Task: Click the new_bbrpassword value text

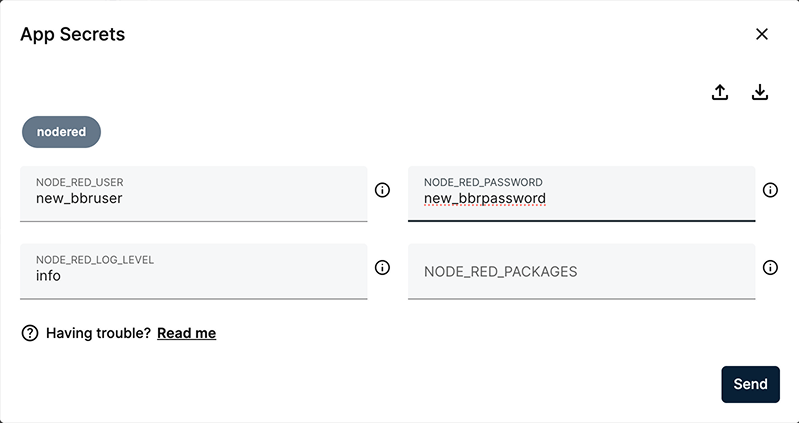Action: point(485,198)
